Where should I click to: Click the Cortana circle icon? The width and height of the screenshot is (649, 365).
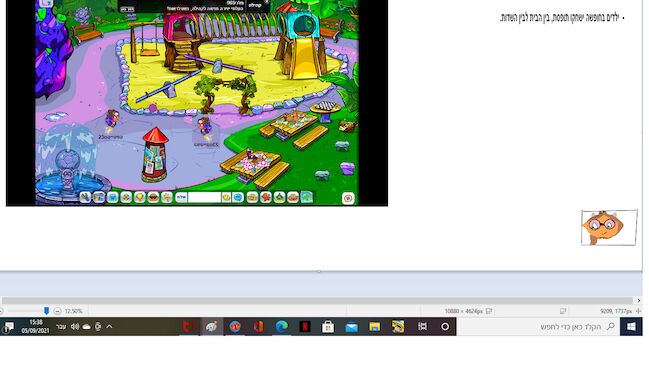click(x=445, y=327)
